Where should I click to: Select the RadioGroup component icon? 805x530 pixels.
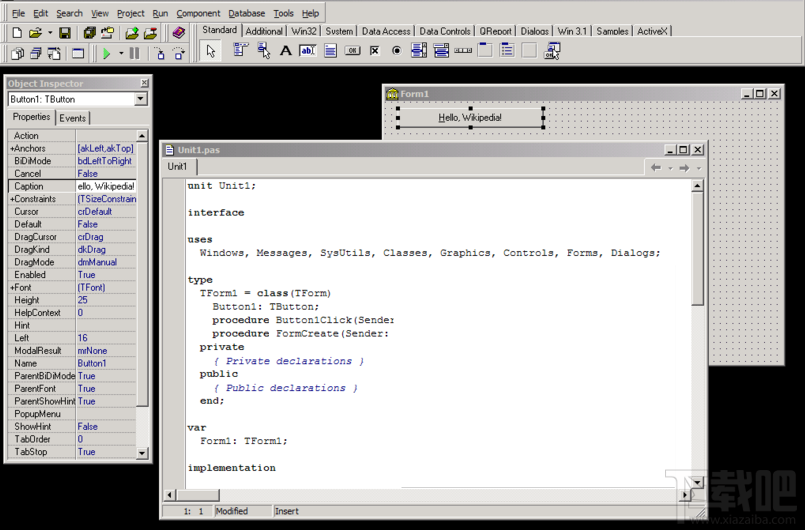pos(507,50)
